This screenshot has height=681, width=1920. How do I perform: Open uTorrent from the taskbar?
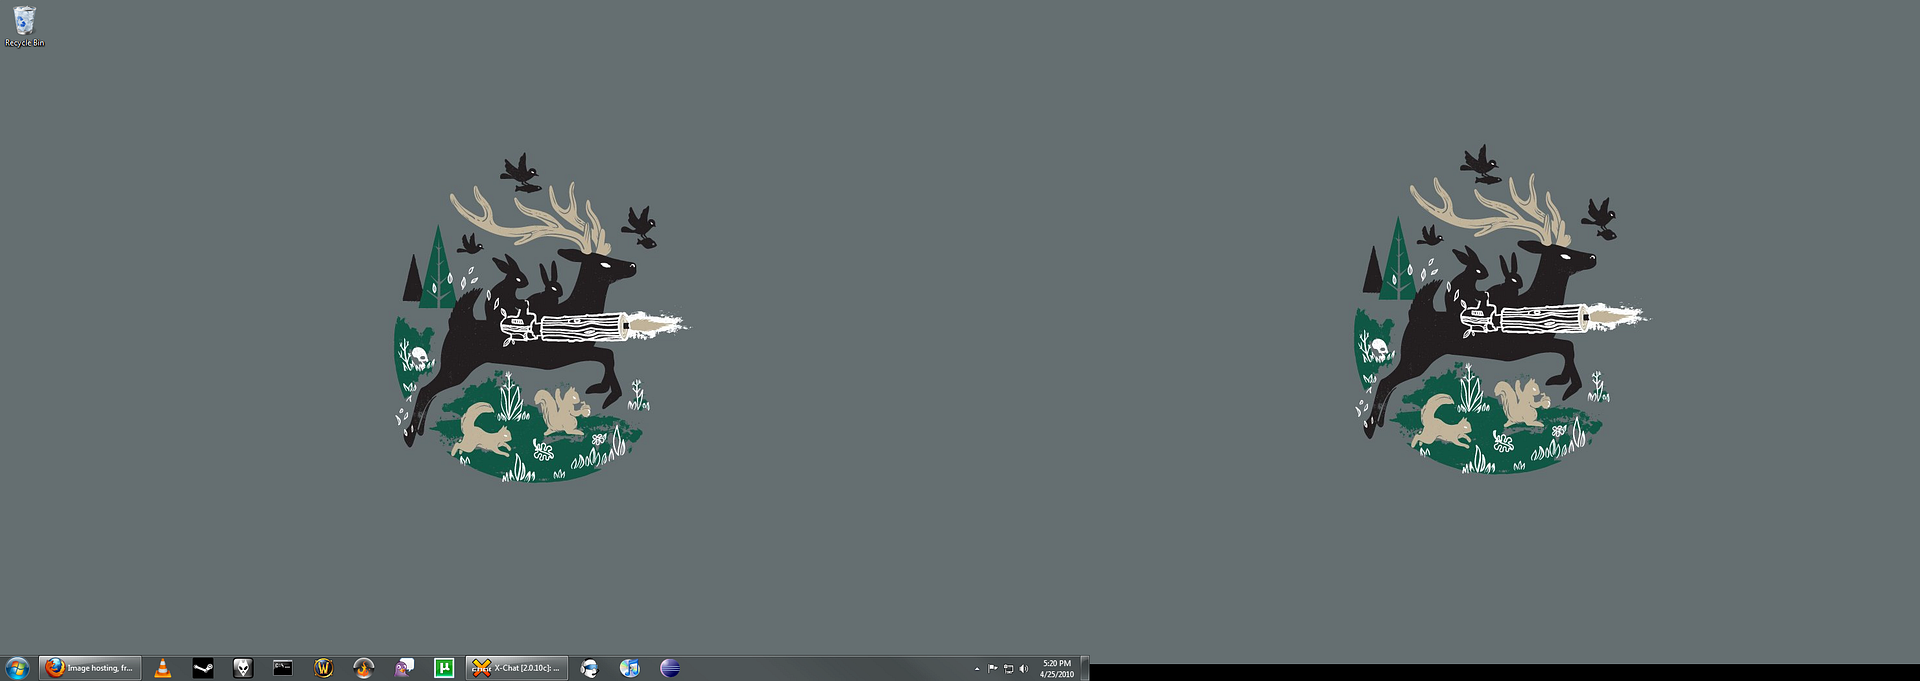tap(444, 668)
